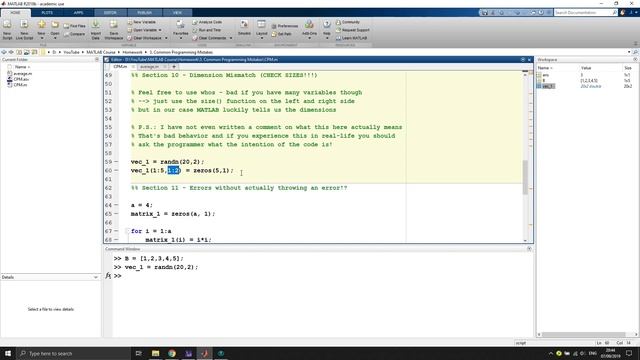Toggle breakpoint dash on line 59
Image resolution: width=640 pixels, height=360 pixels.
pyautogui.click(x=116, y=162)
